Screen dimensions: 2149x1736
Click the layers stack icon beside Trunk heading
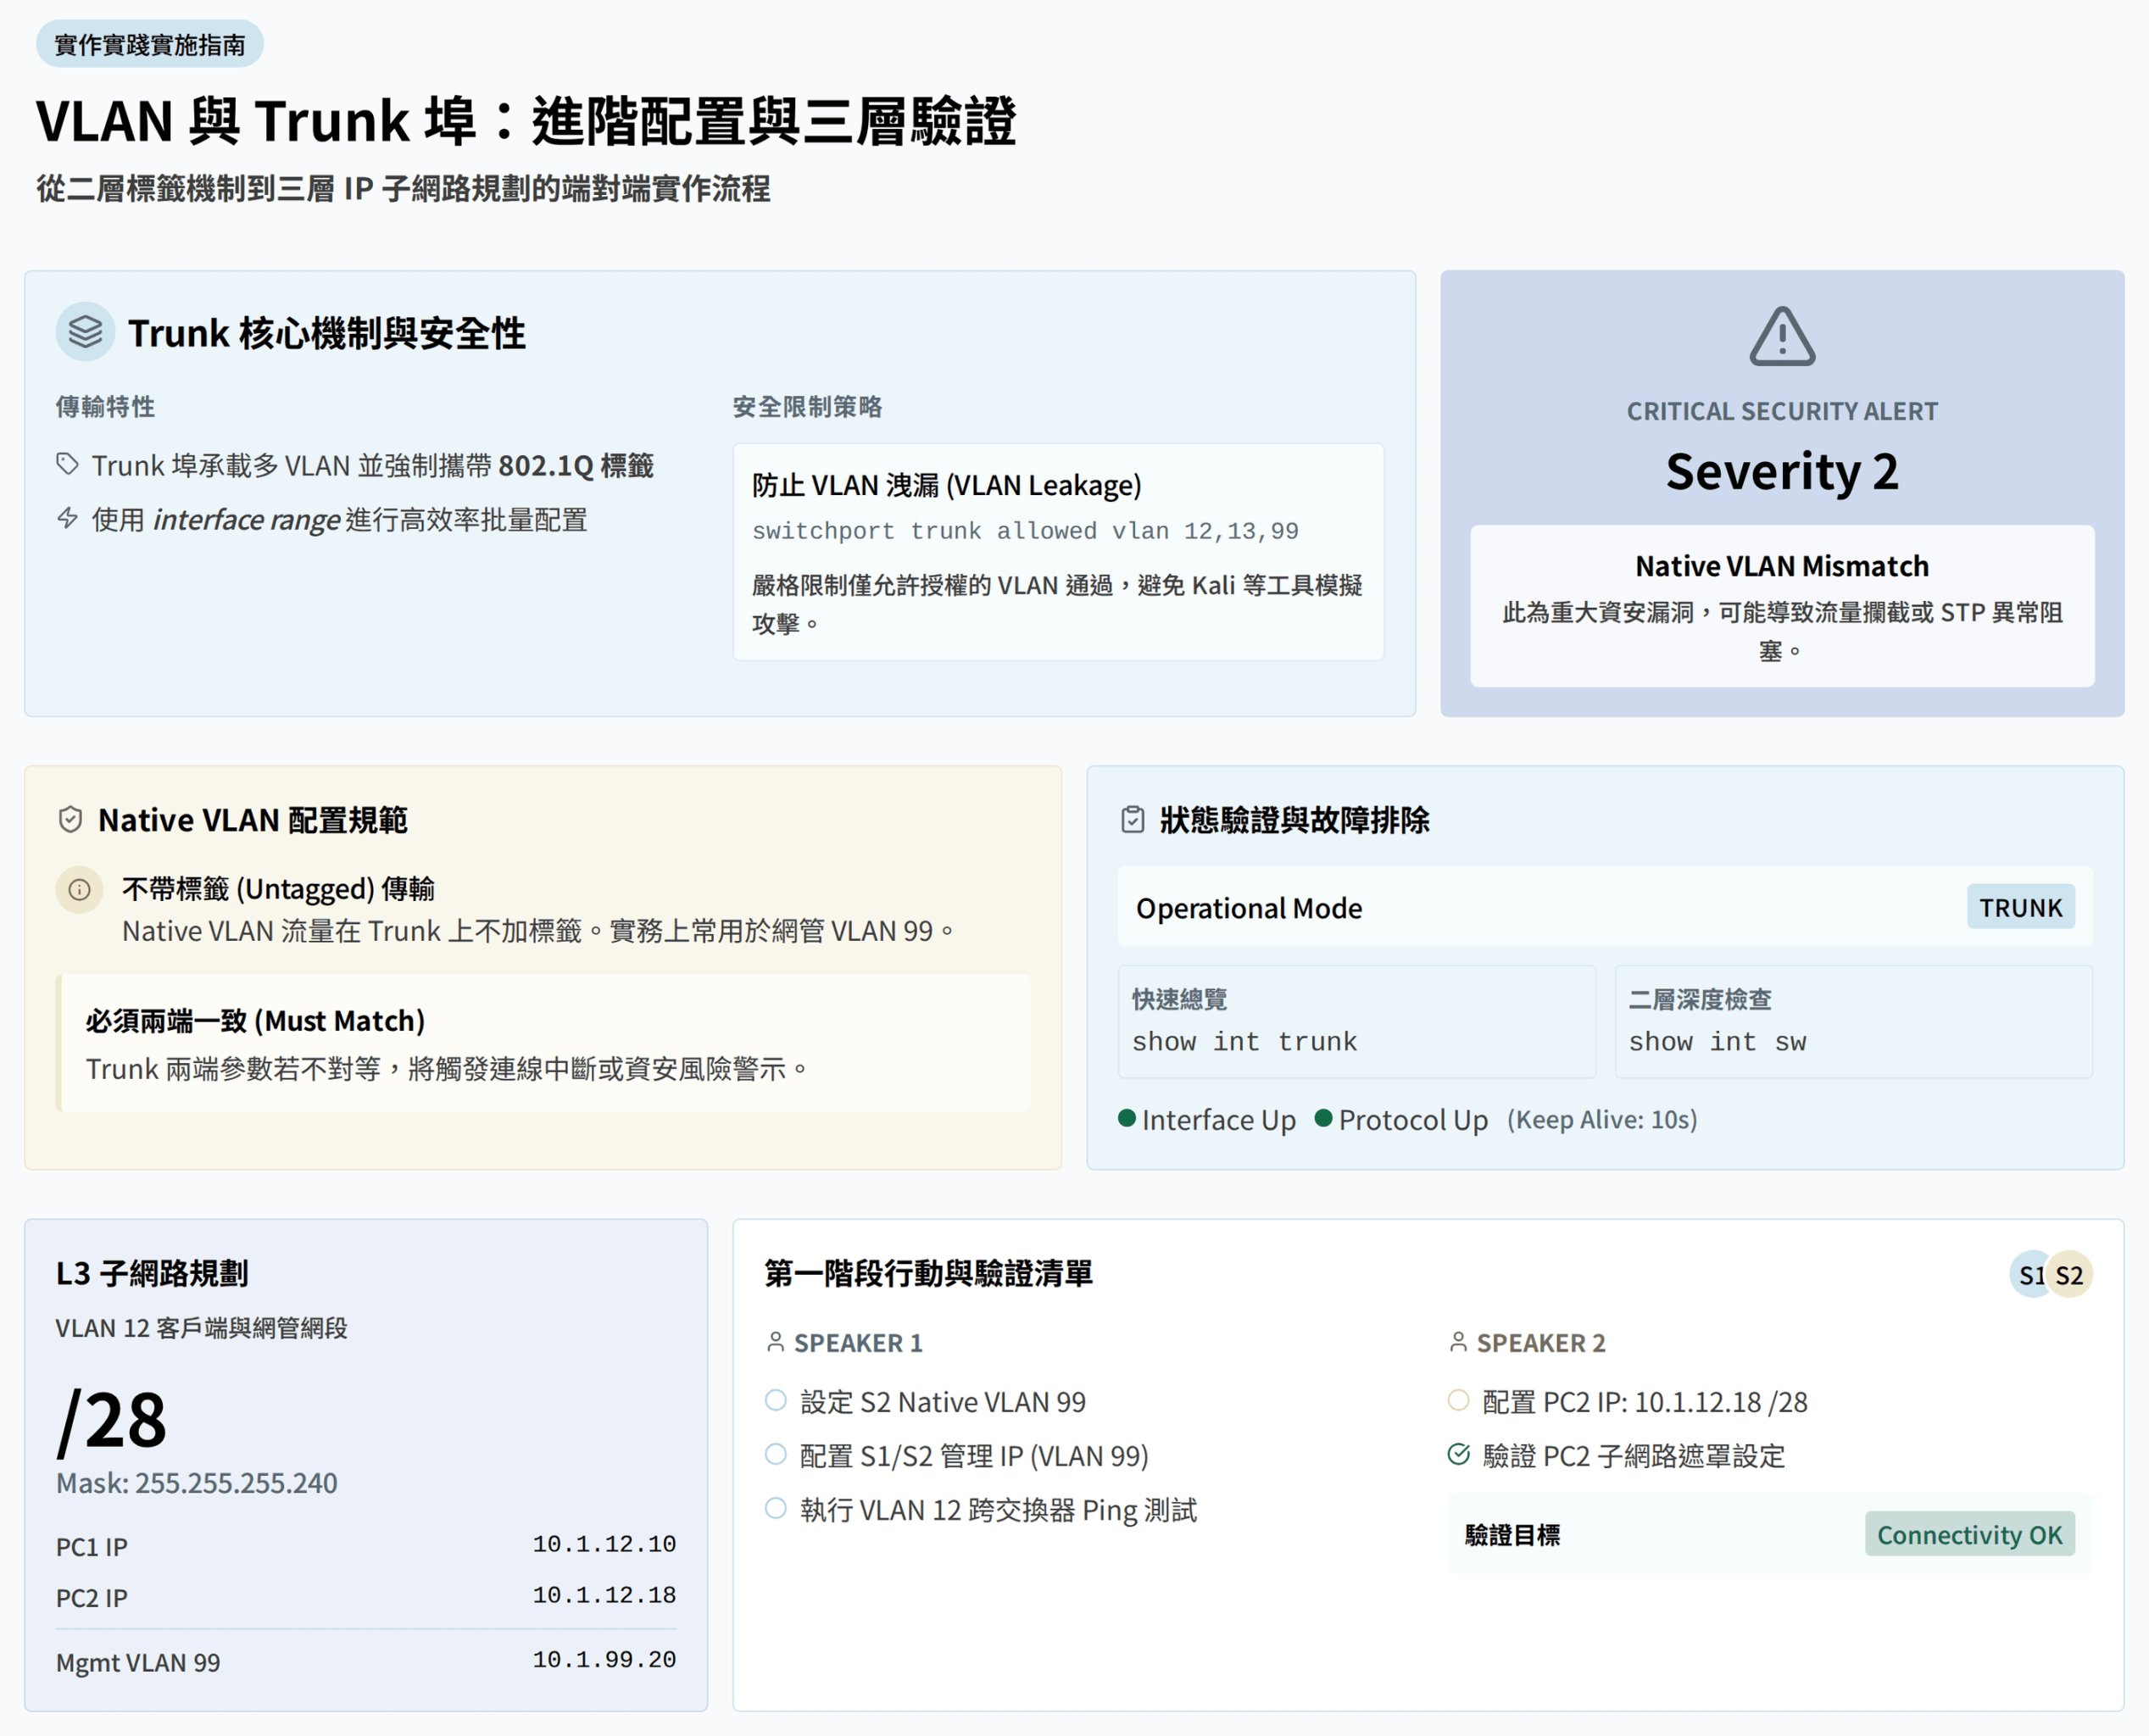(85, 331)
